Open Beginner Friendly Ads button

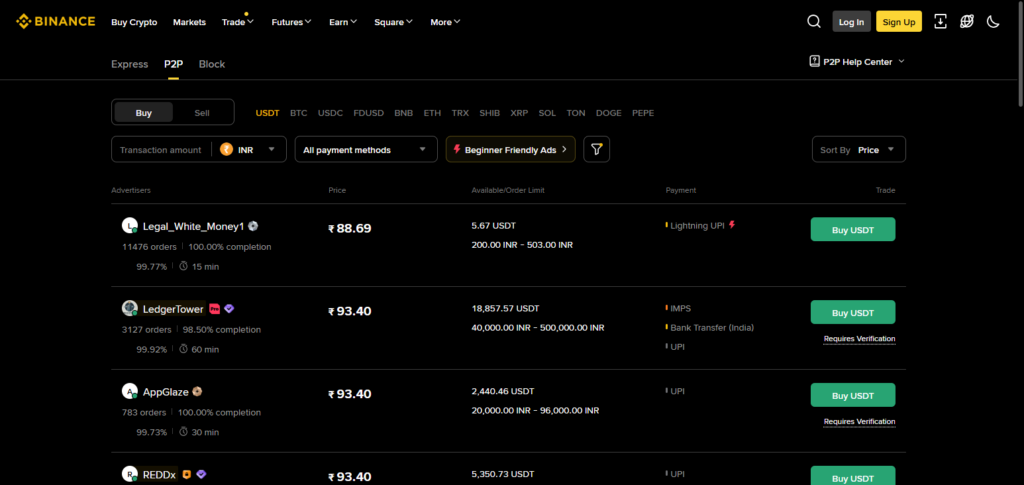(511, 149)
